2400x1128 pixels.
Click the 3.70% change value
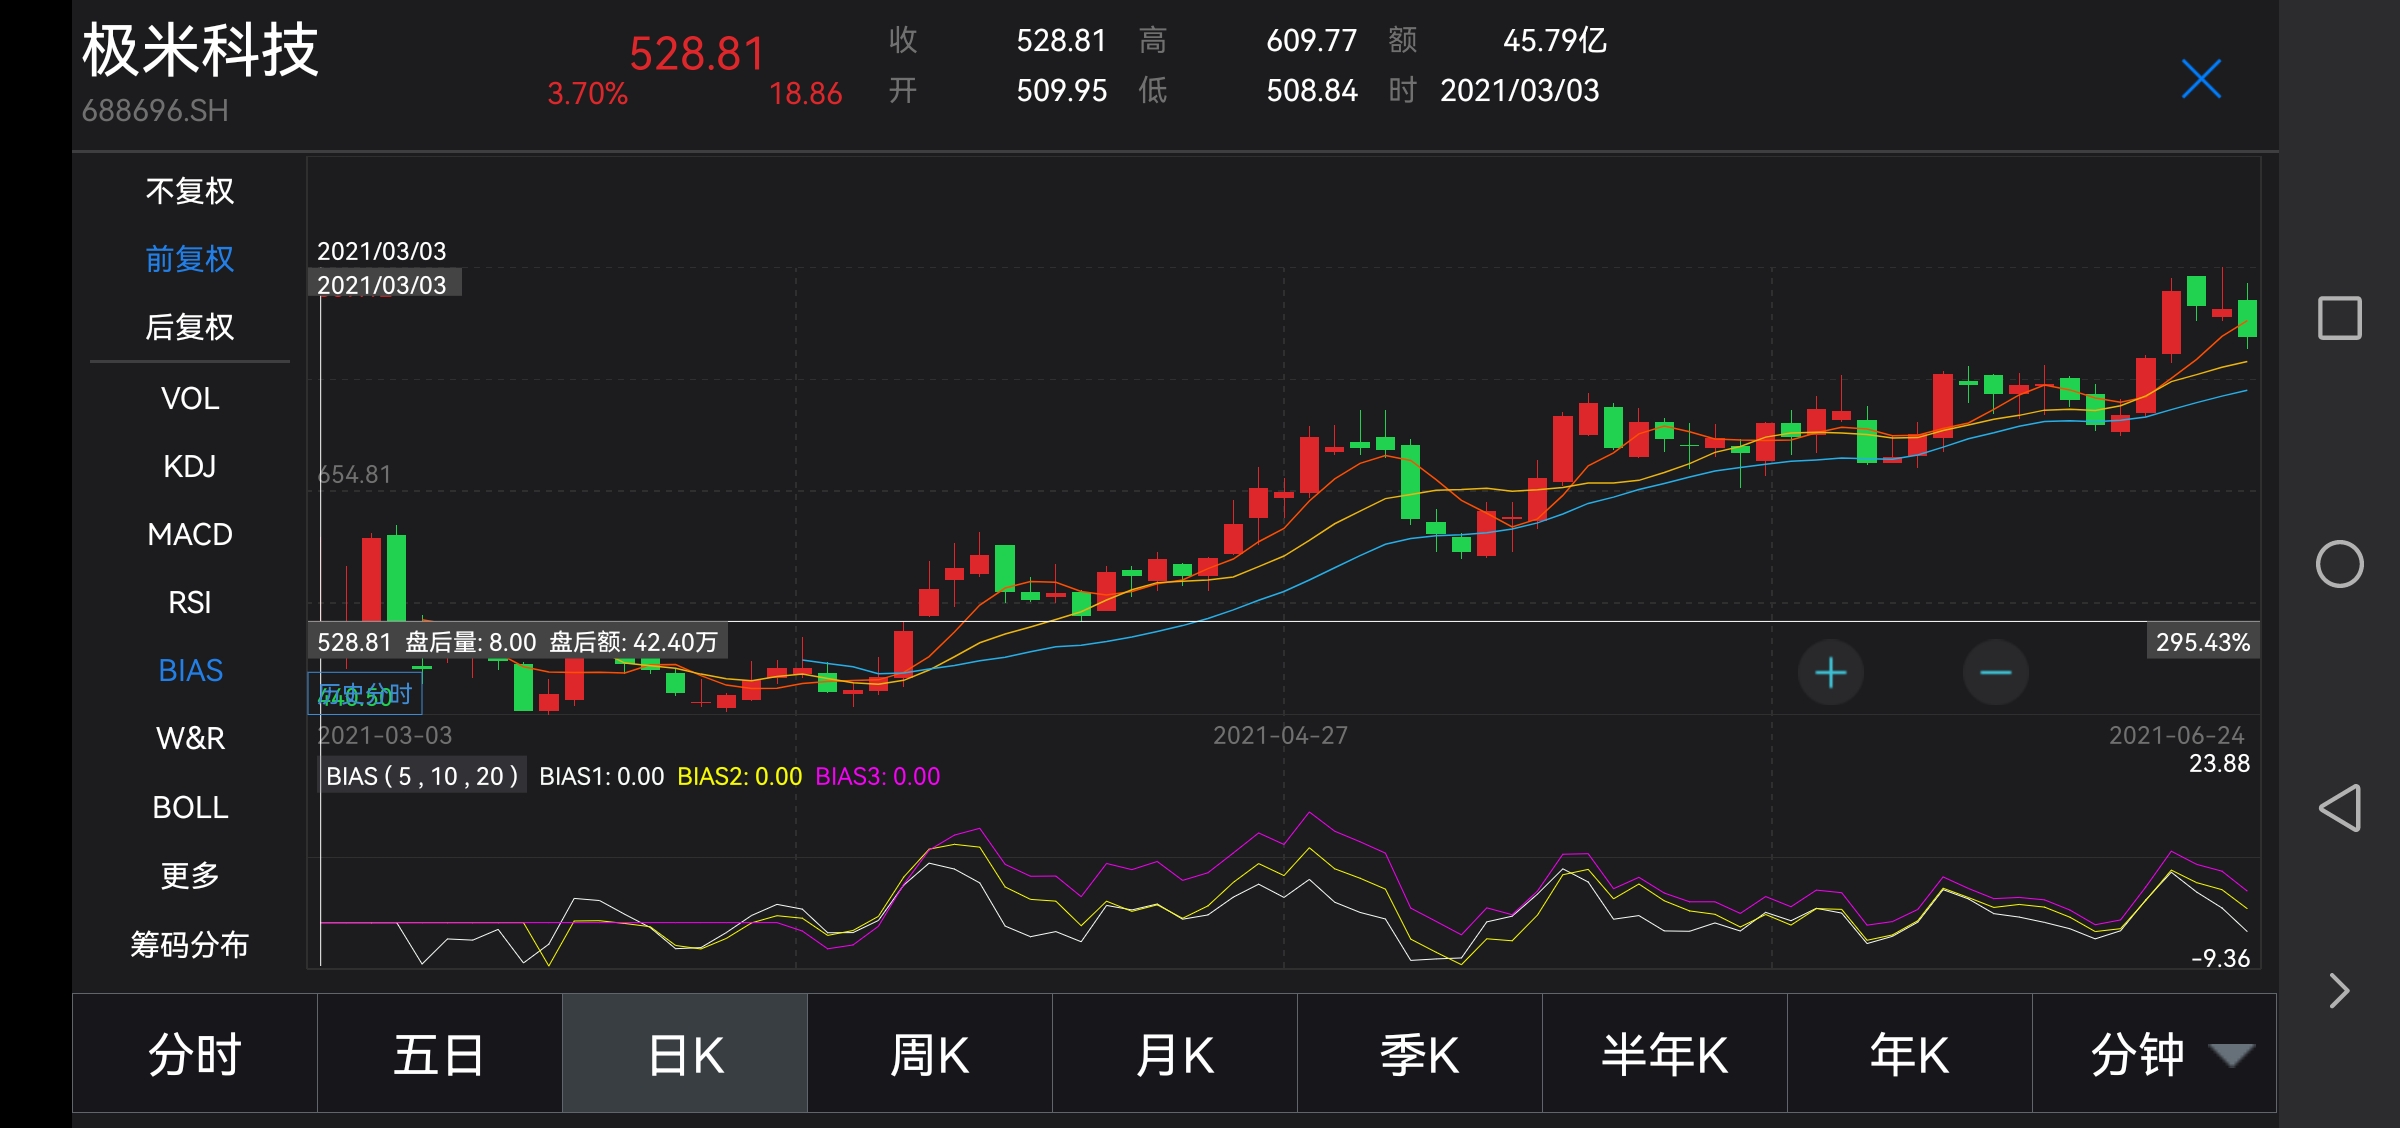587,93
